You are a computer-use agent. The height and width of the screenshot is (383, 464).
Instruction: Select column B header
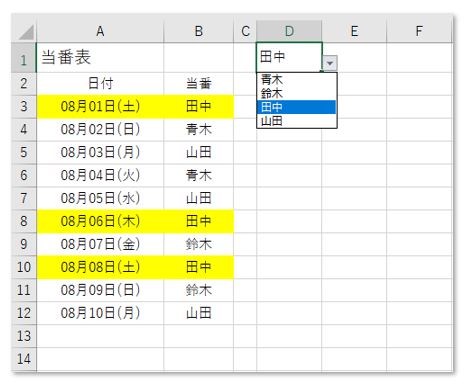(x=199, y=32)
